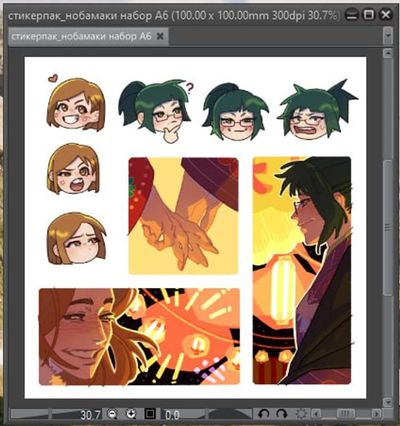Reset canvas rotation with the sun-shaped icon
The image size is (400, 426).
tap(302, 414)
